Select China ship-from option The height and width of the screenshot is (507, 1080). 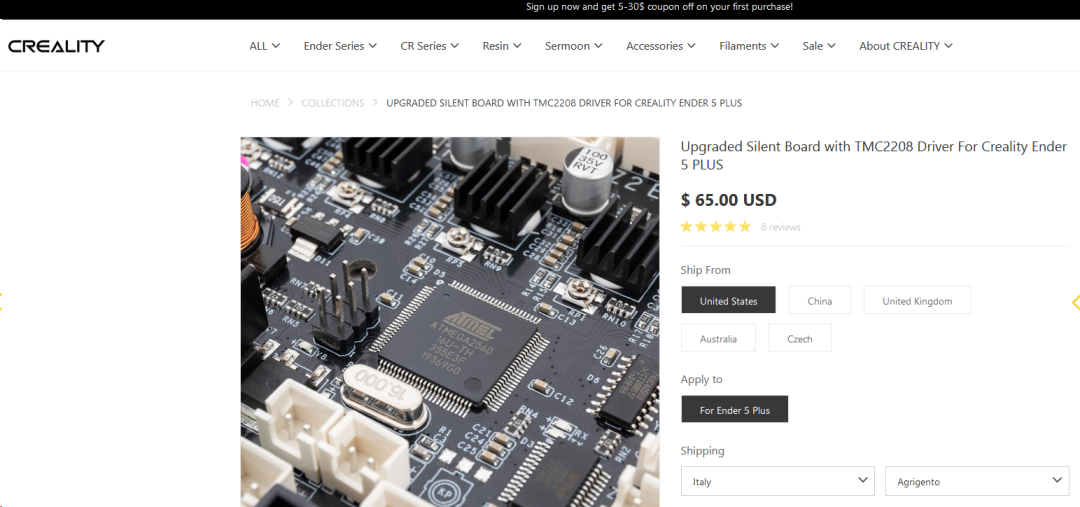(820, 300)
